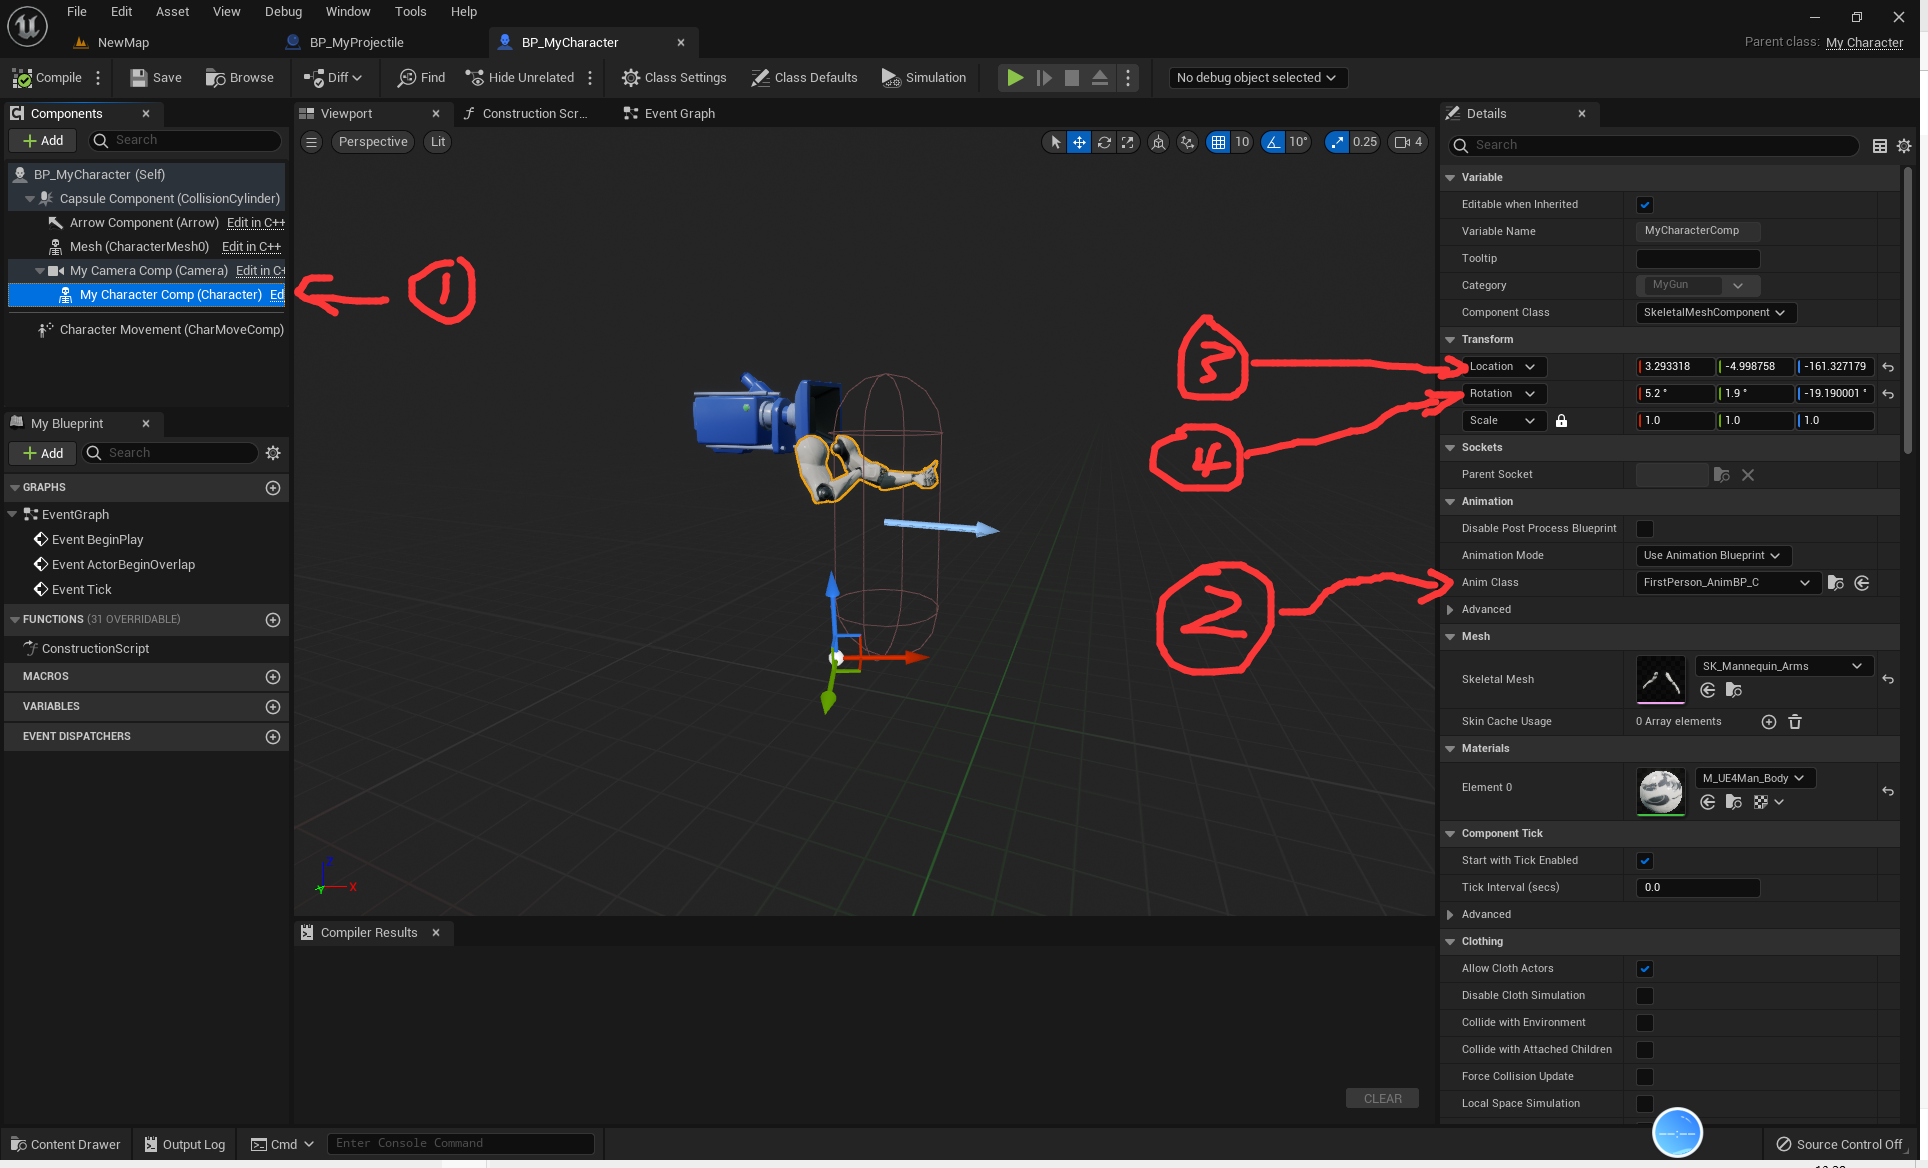This screenshot has width=1928, height=1168.
Task: Switch to the Event Graph tab
Action: (668, 113)
